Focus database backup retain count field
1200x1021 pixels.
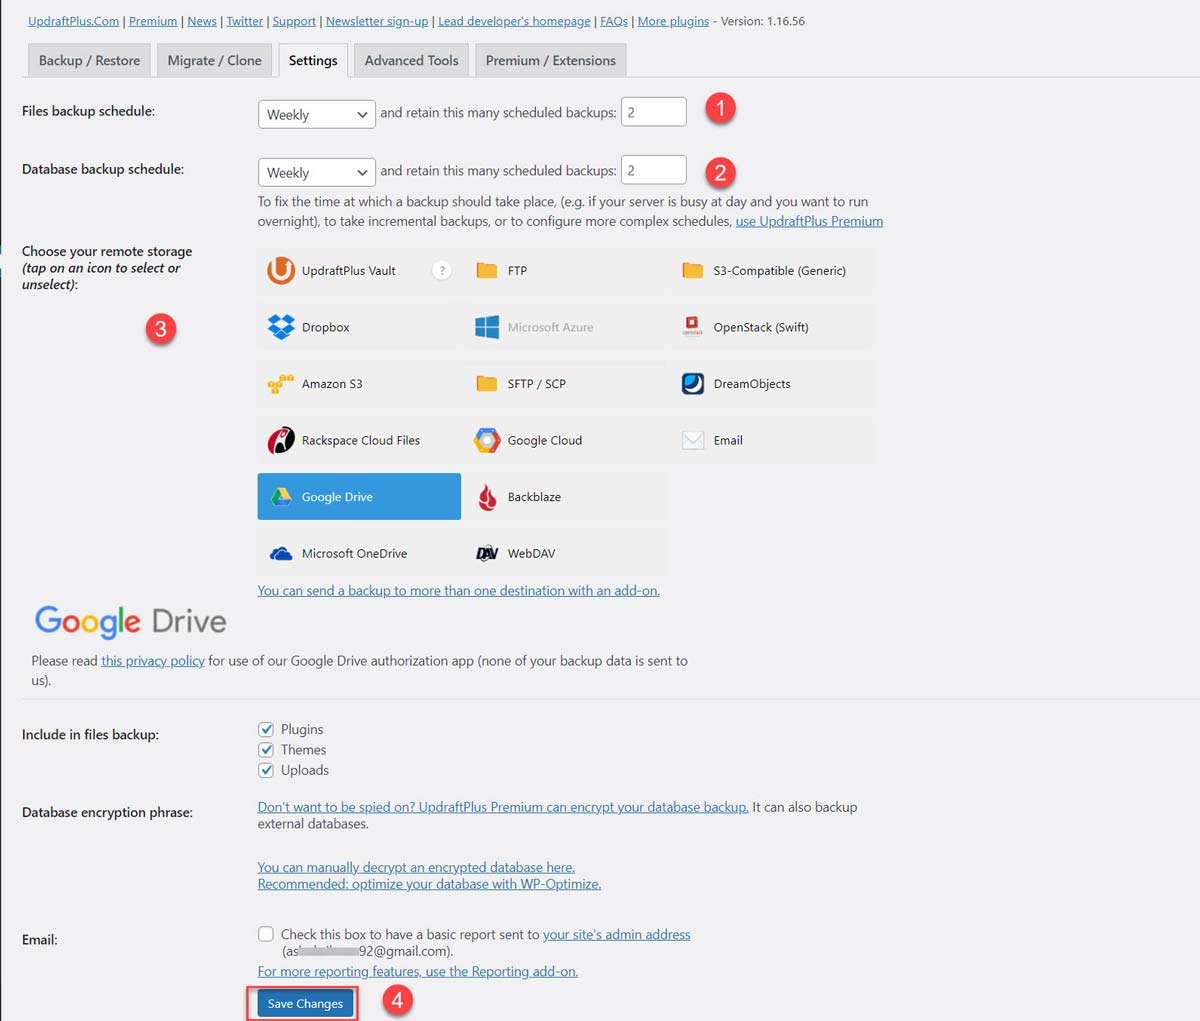pyautogui.click(x=654, y=170)
